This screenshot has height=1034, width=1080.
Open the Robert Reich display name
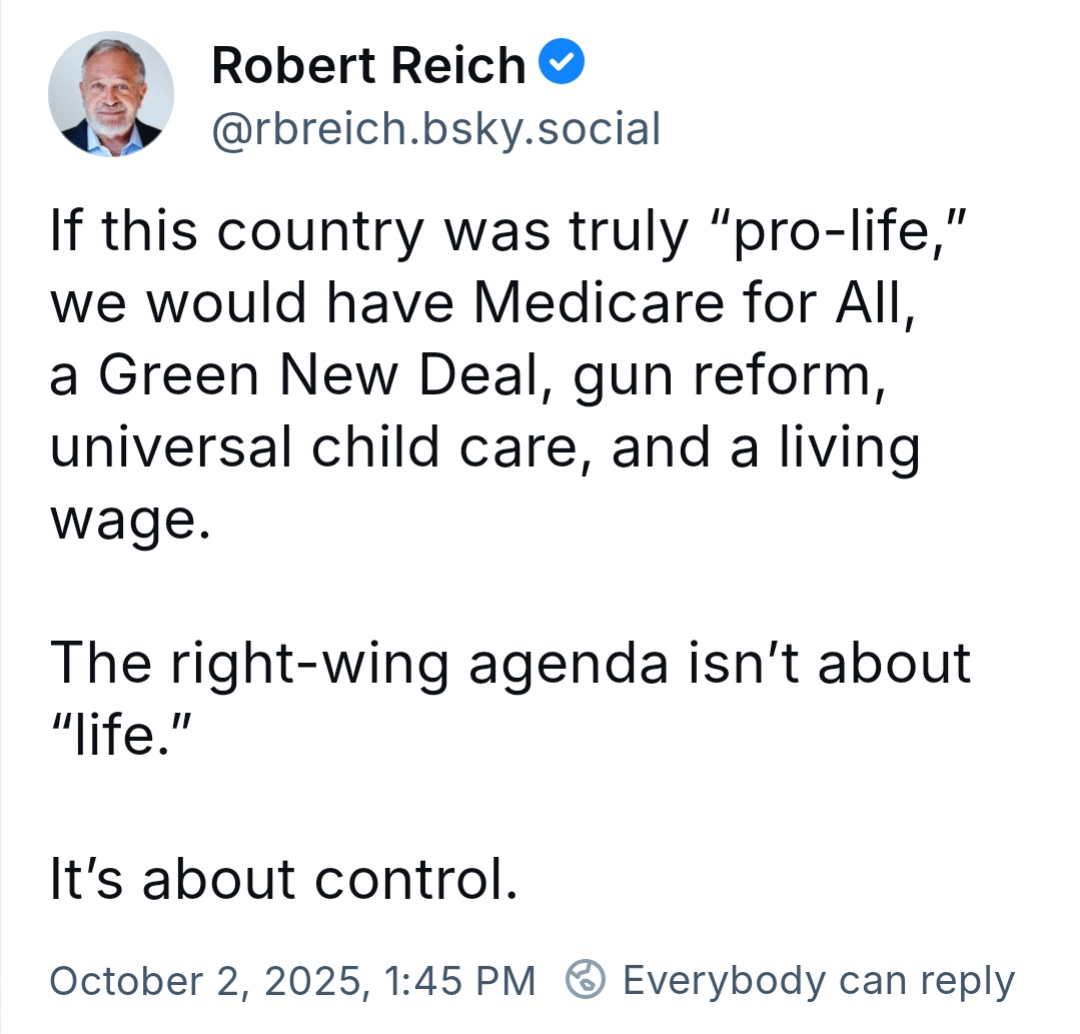[368, 67]
